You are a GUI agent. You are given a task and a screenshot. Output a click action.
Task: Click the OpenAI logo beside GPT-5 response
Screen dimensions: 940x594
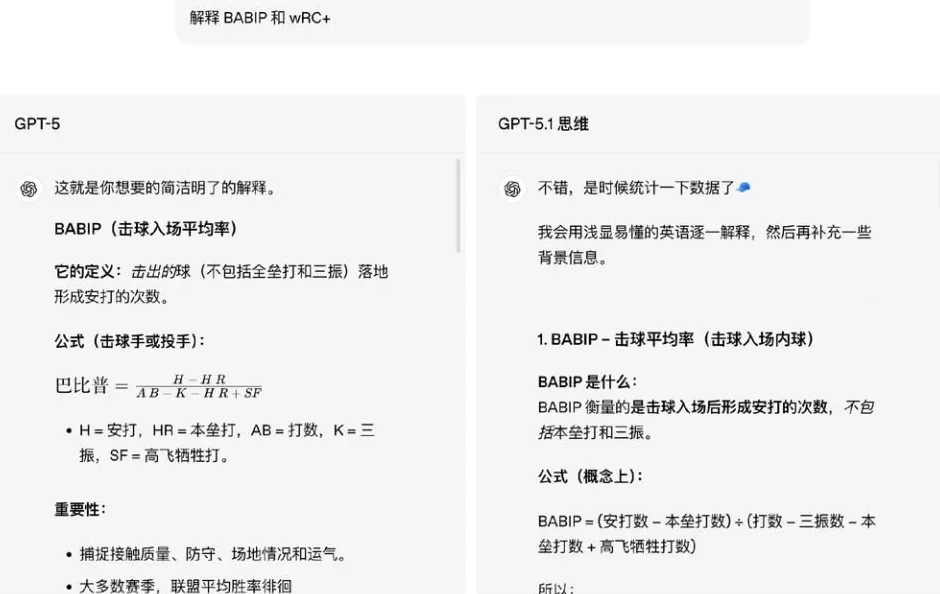point(28,189)
